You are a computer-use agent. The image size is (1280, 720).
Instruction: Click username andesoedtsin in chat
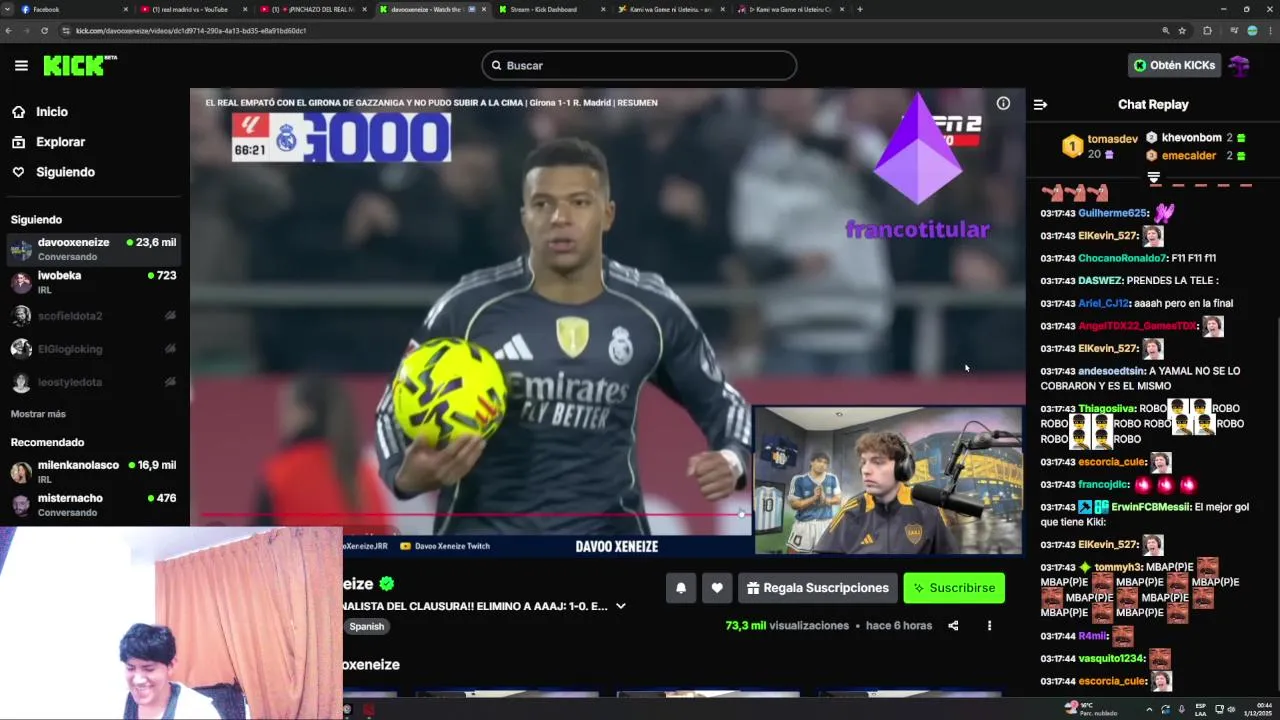coord(1111,371)
